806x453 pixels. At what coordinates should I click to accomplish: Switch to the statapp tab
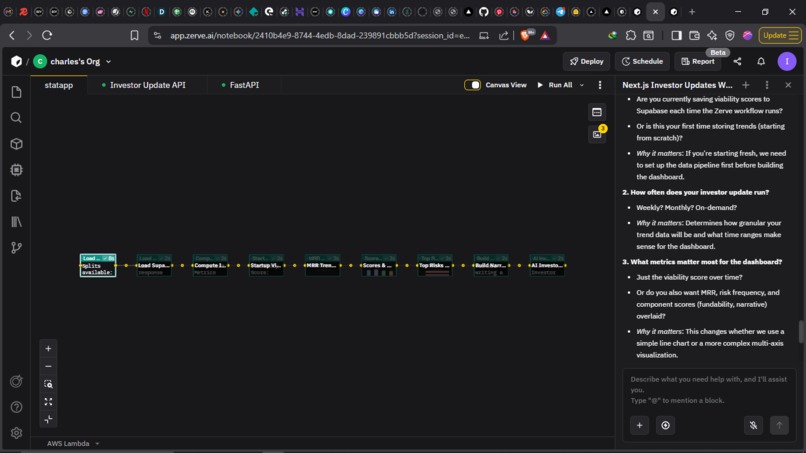(59, 85)
